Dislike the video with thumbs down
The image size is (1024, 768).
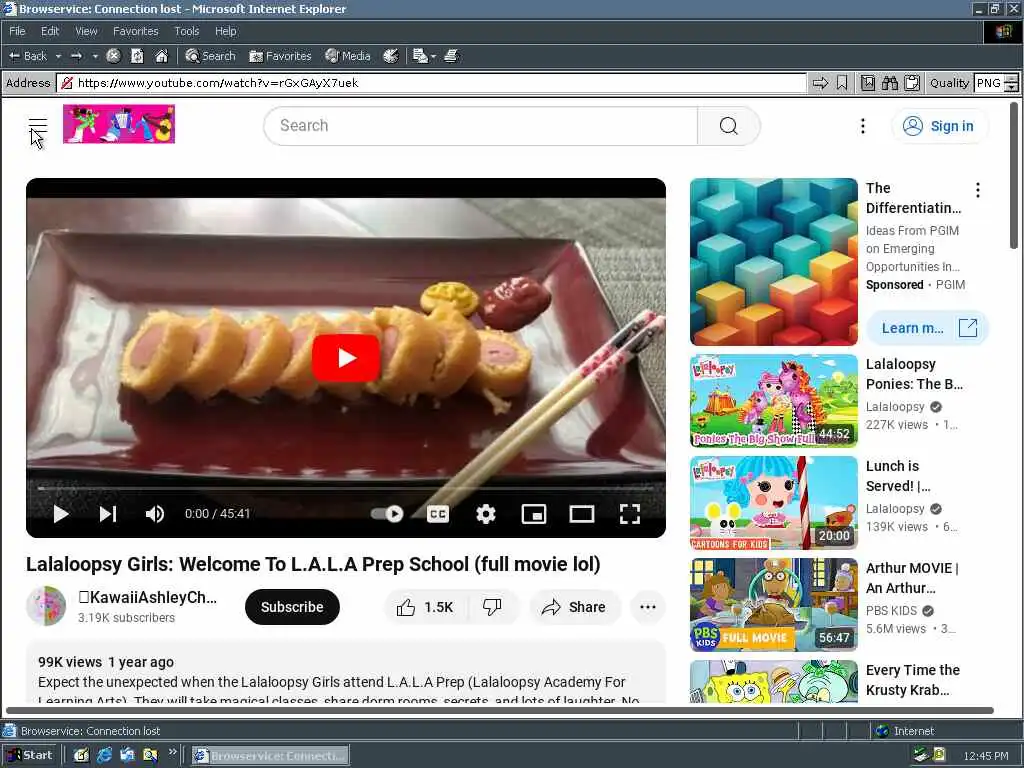(492, 607)
